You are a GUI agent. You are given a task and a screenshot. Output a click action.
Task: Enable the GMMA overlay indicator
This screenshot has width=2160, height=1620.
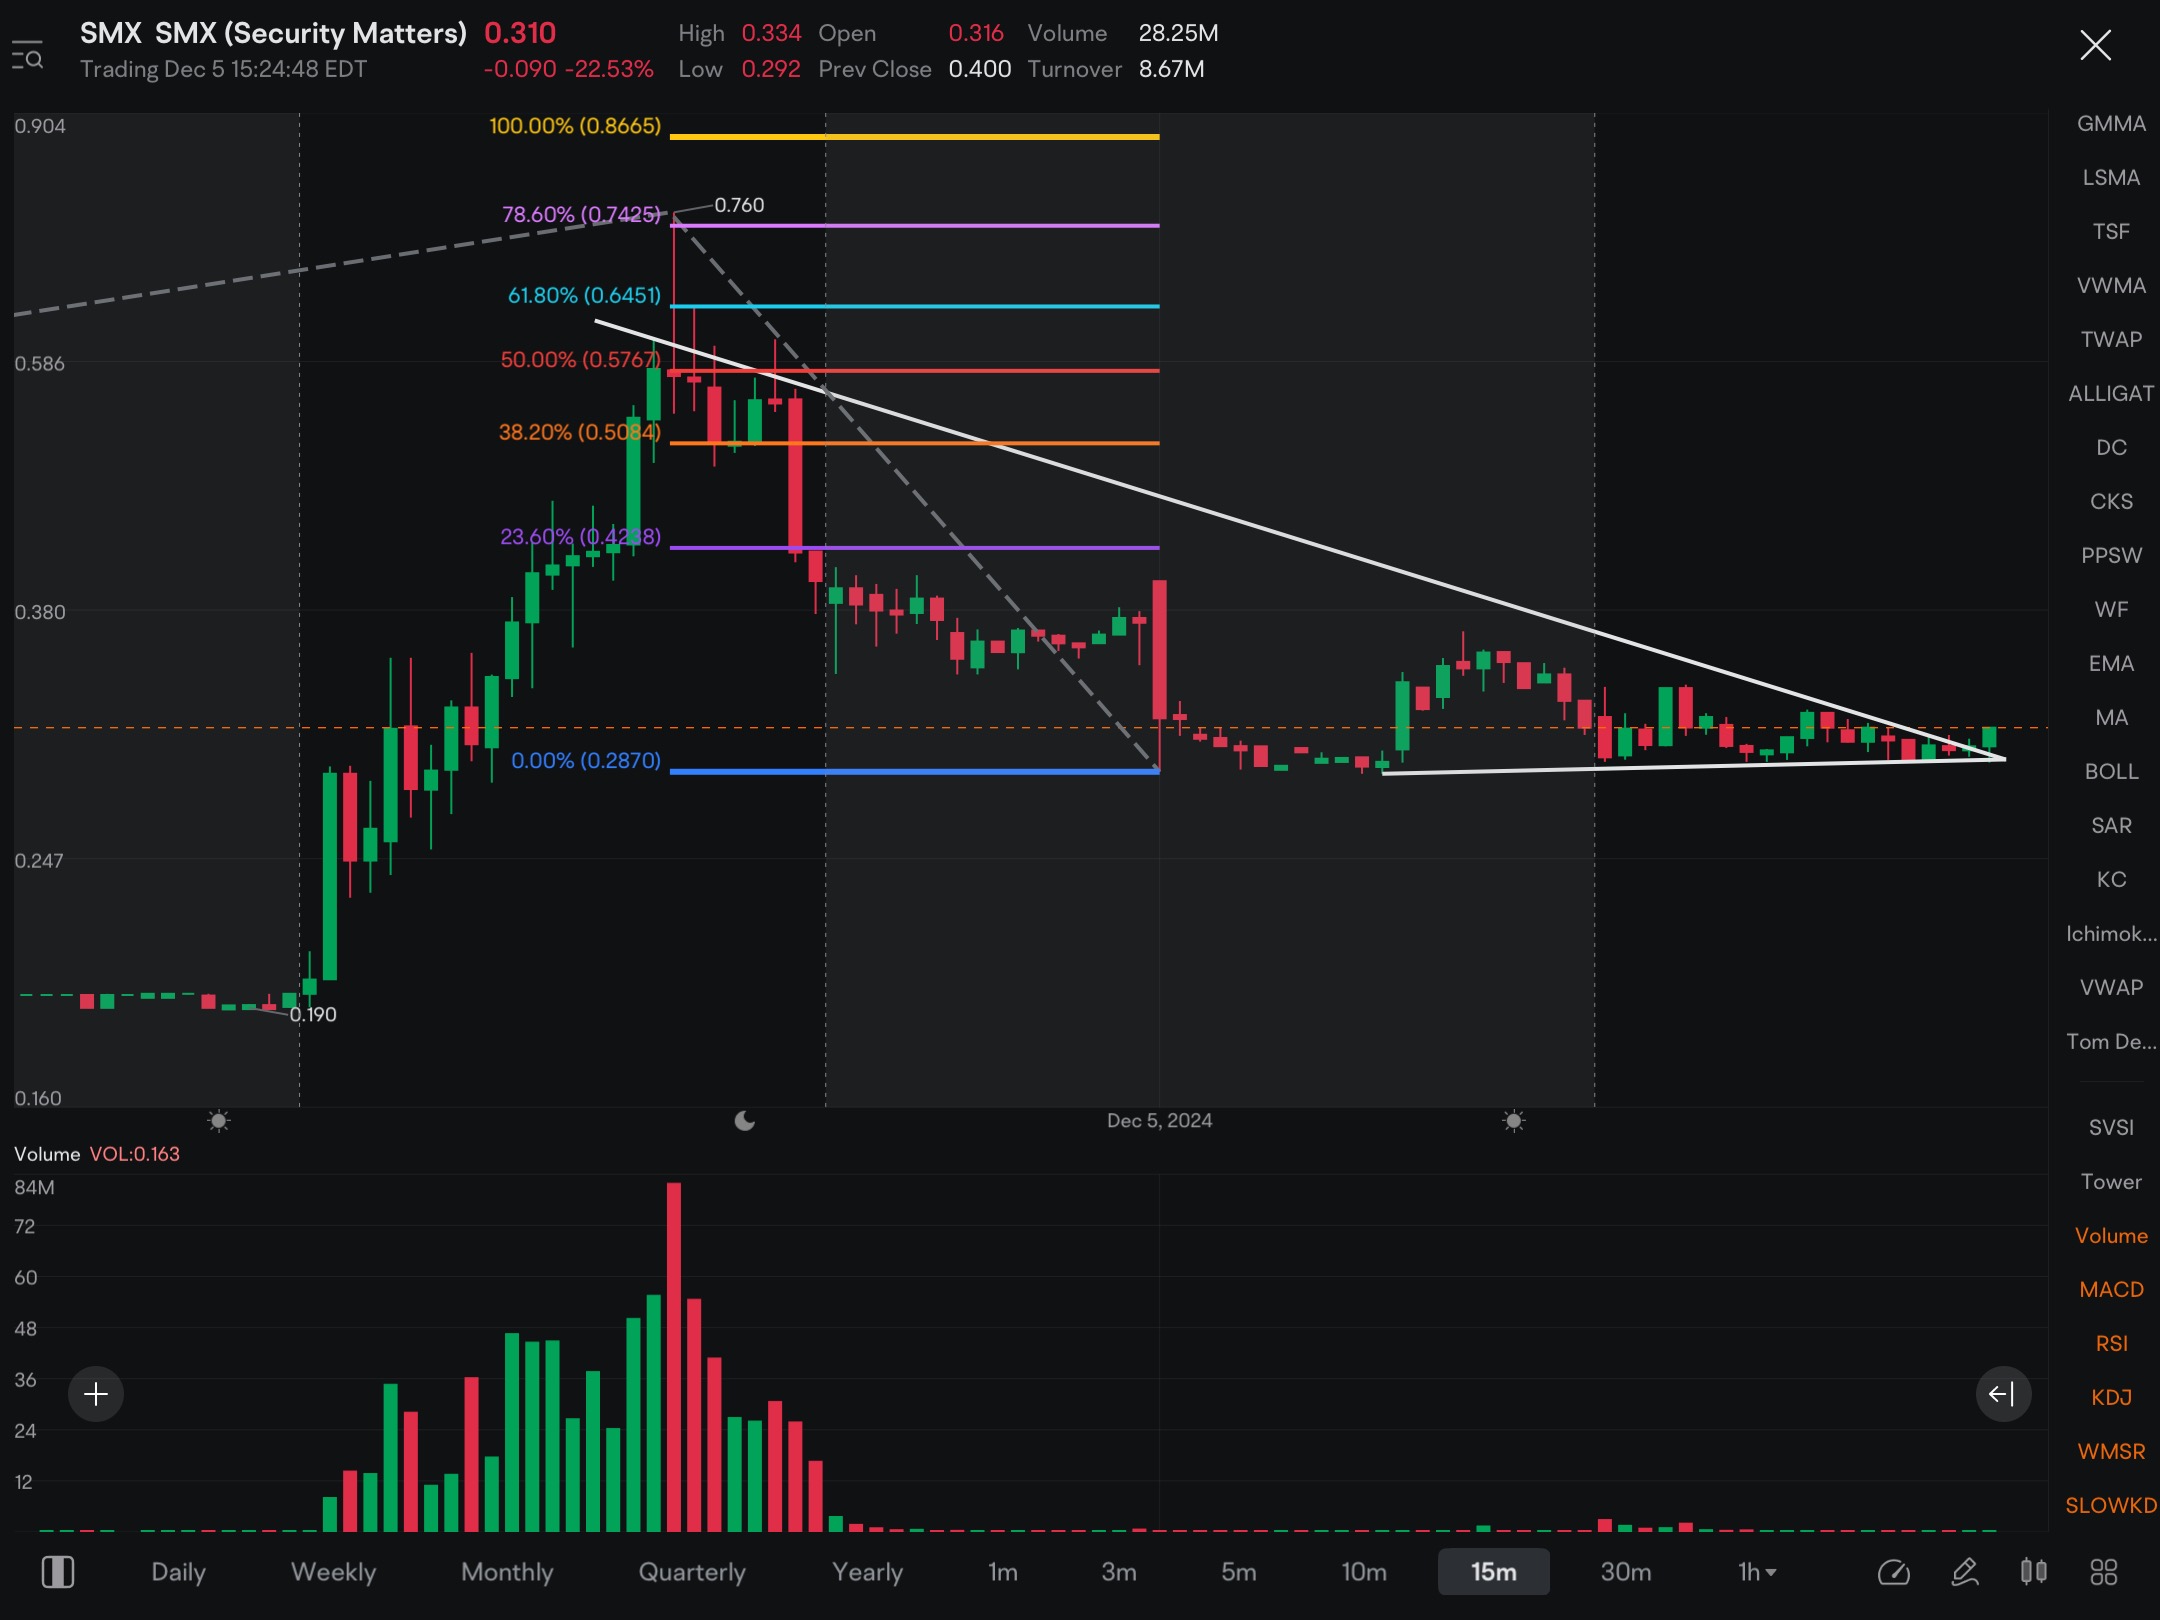[2111, 124]
